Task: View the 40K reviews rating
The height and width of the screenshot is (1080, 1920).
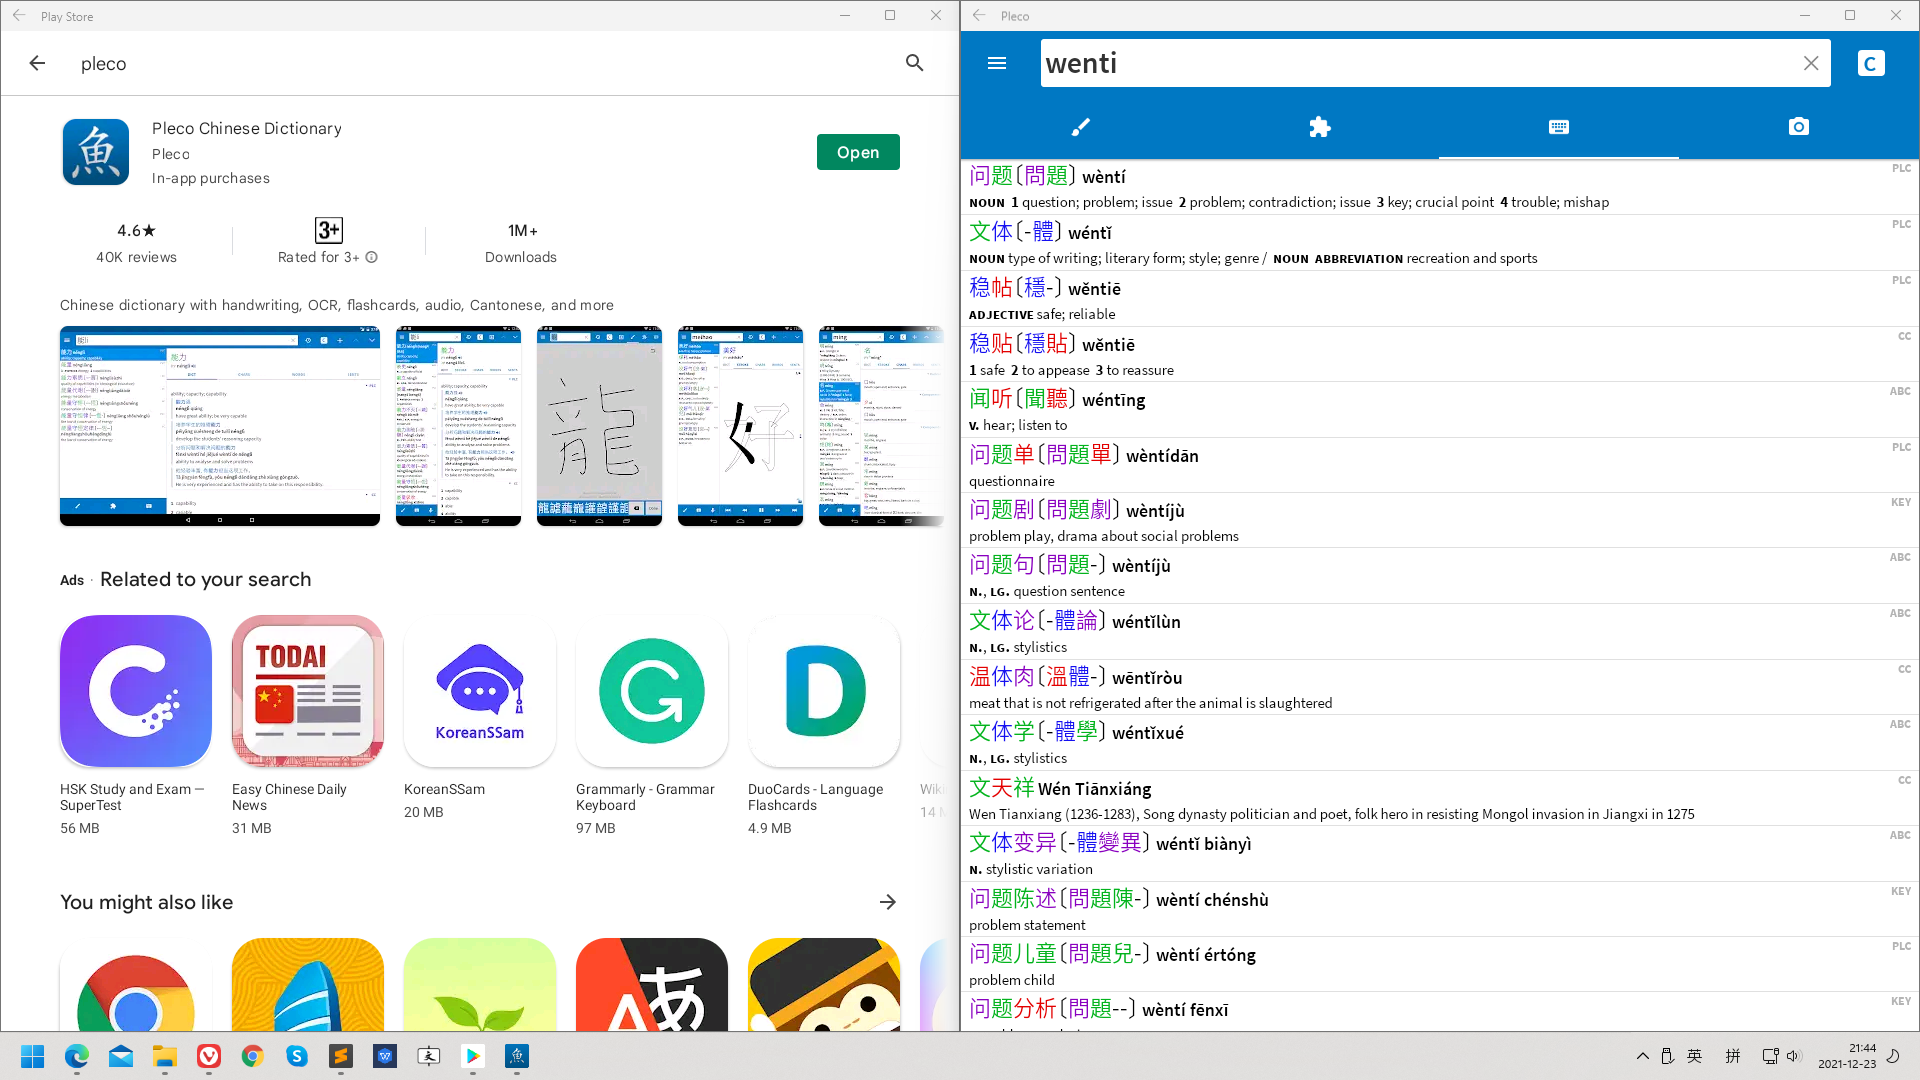Action: [136, 243]
